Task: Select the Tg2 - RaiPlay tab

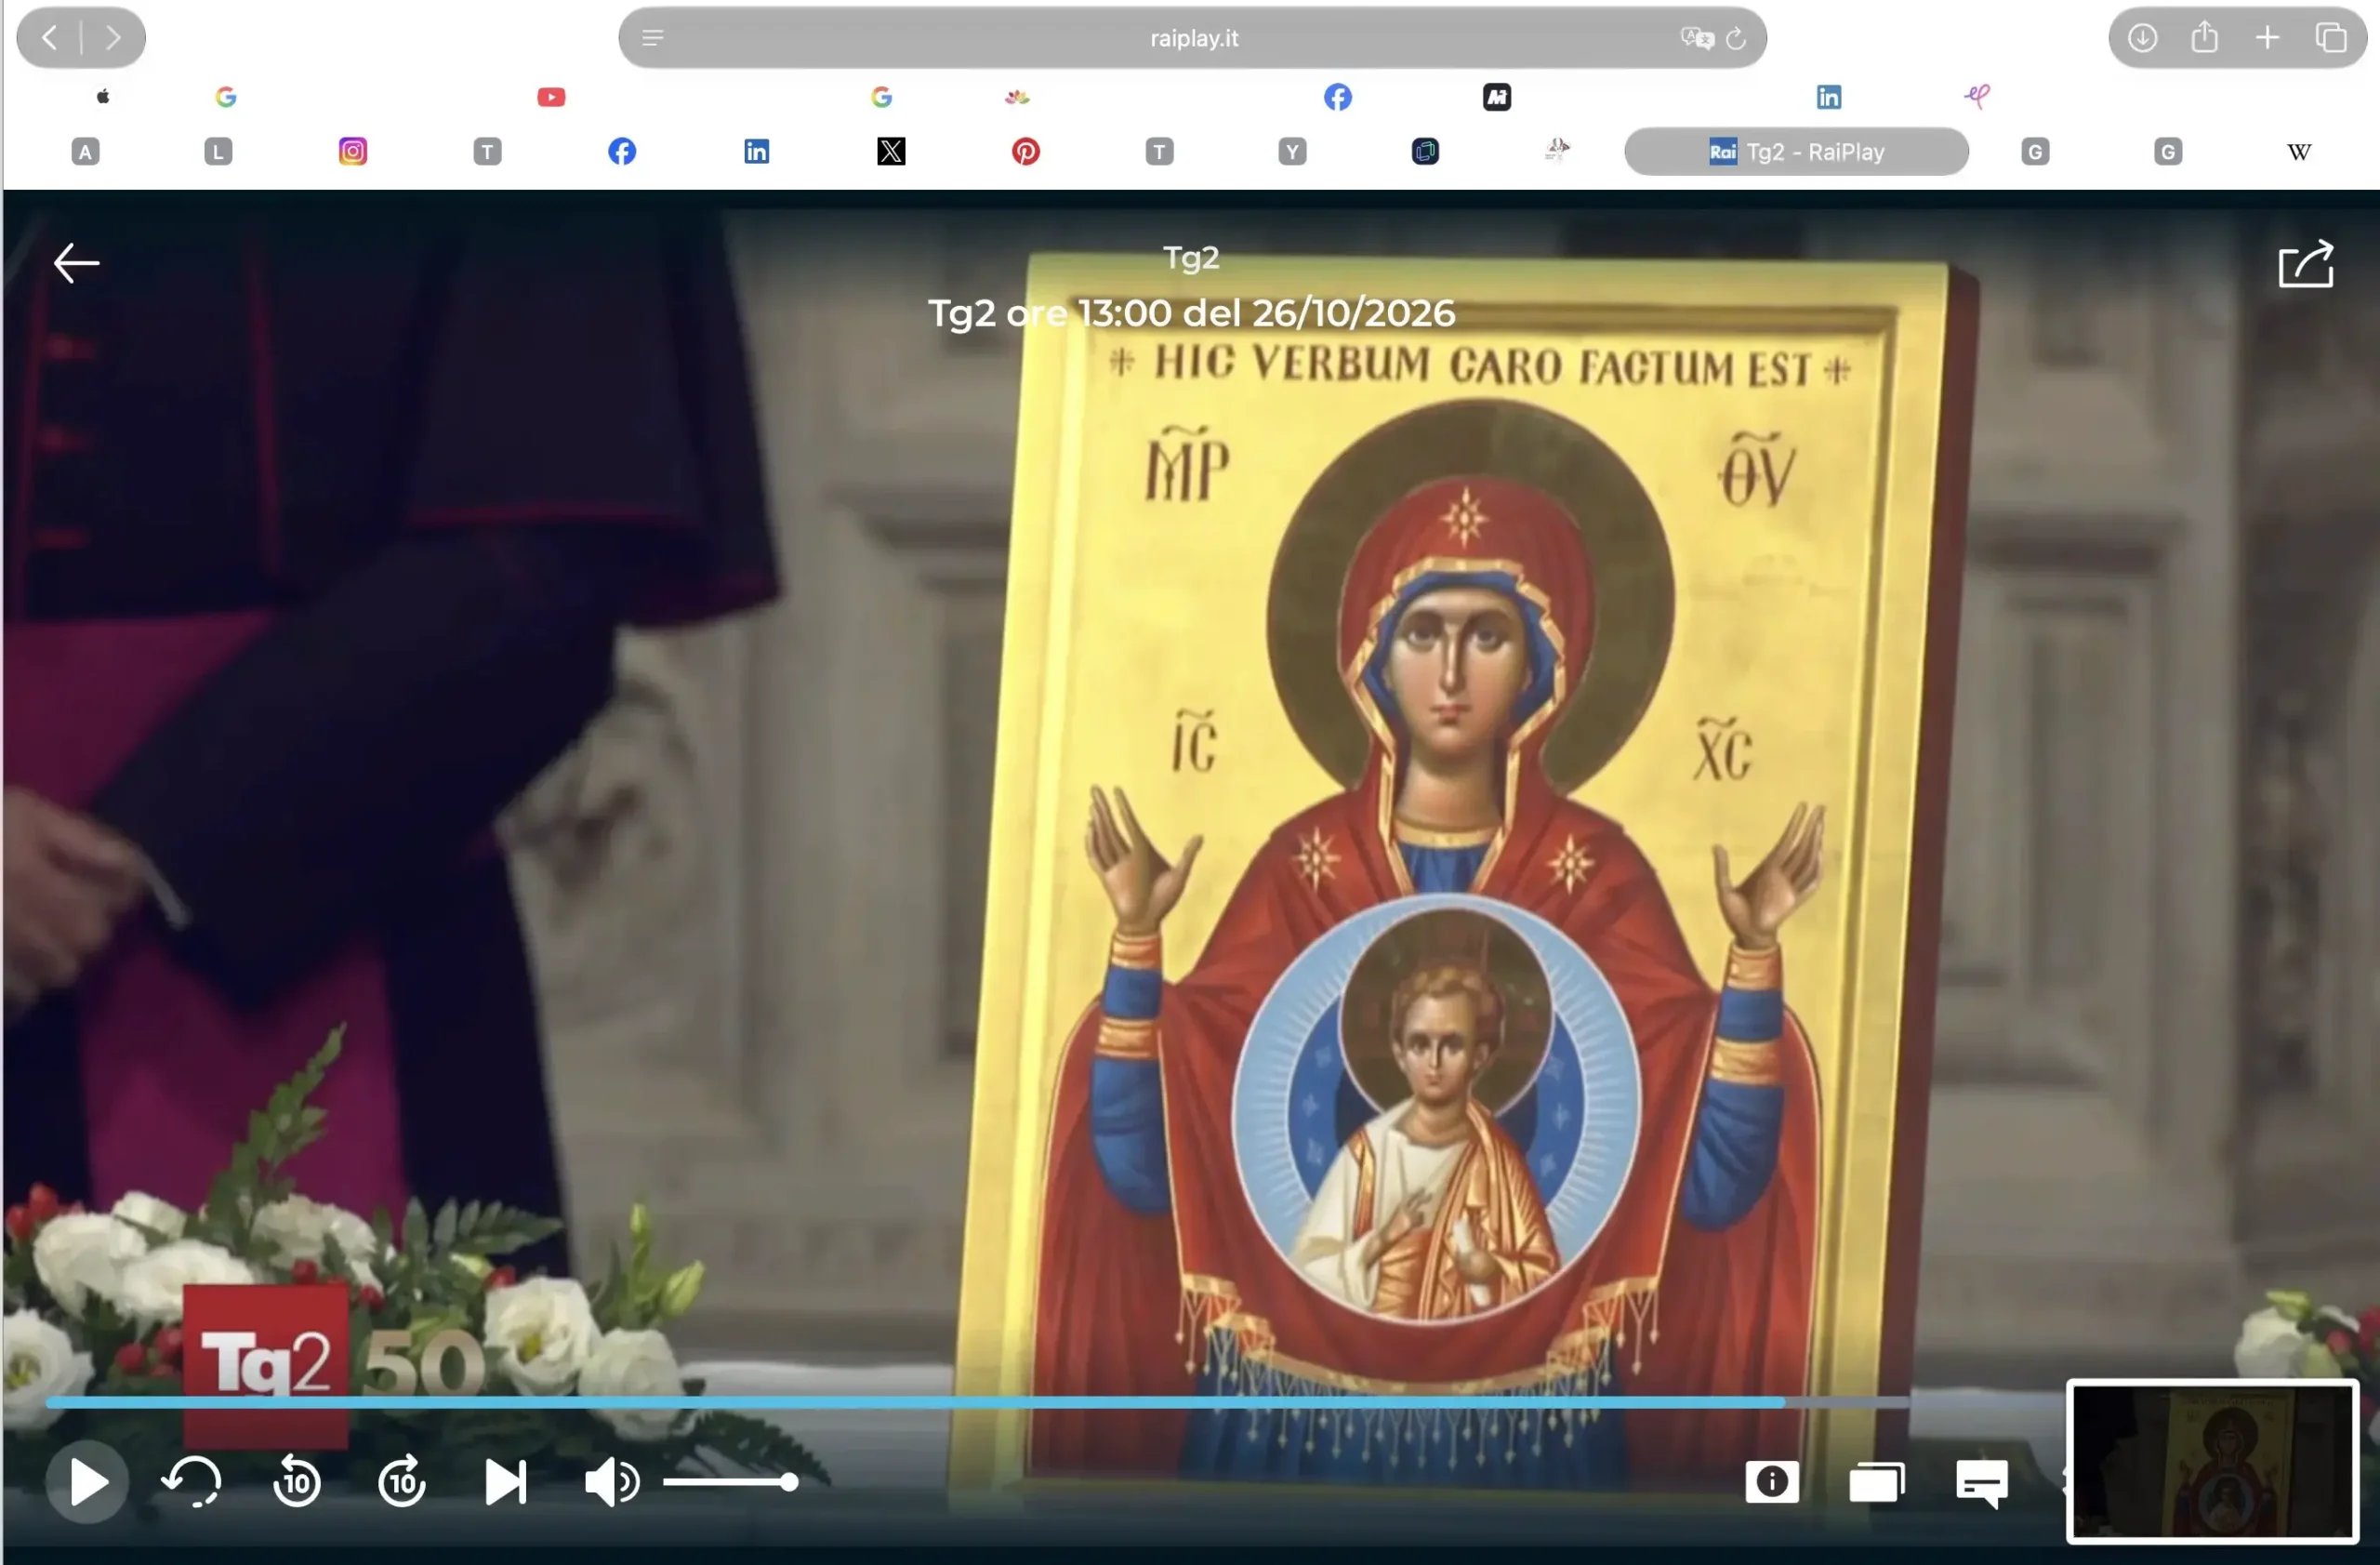Action: pyautogui.click(x=1796, y=151)
